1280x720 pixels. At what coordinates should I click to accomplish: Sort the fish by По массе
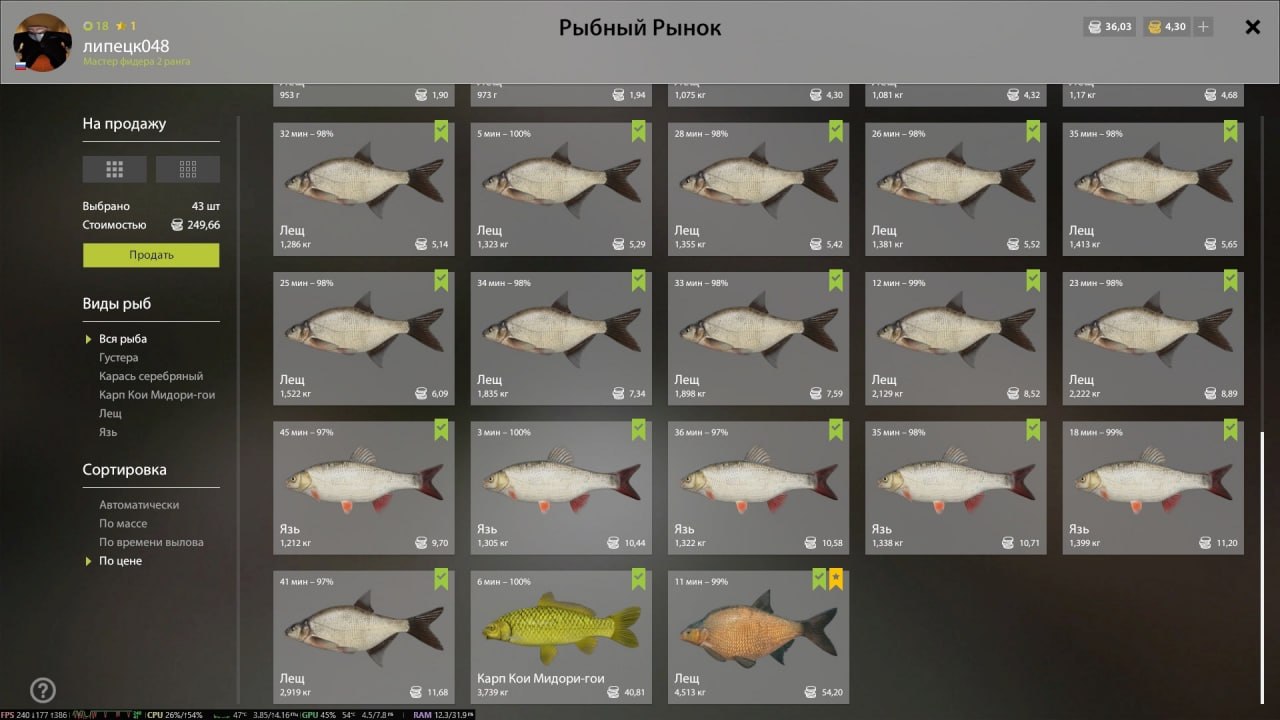pos(123,524)
